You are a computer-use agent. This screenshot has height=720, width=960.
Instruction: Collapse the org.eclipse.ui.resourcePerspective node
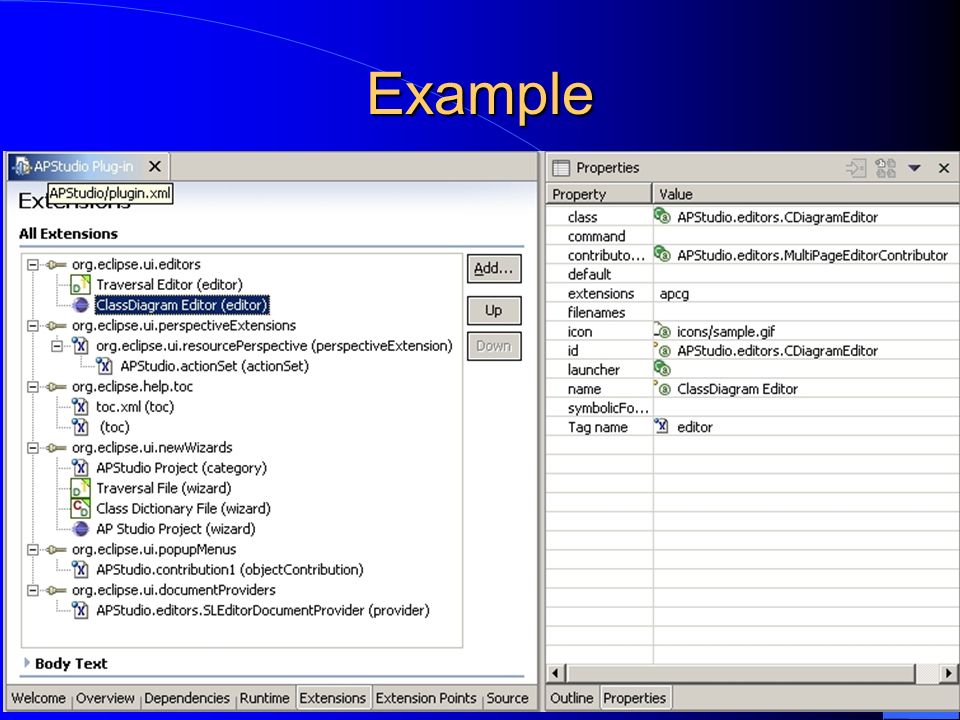tap(57, 346)
